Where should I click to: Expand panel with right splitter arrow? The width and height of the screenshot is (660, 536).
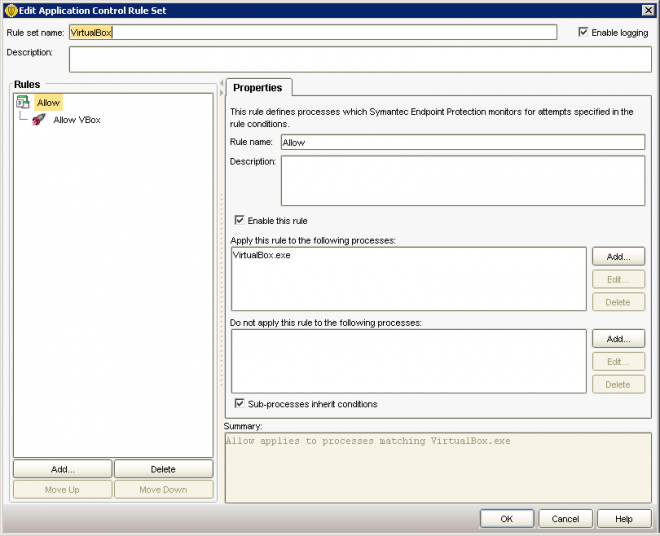[x=221, y=92]
